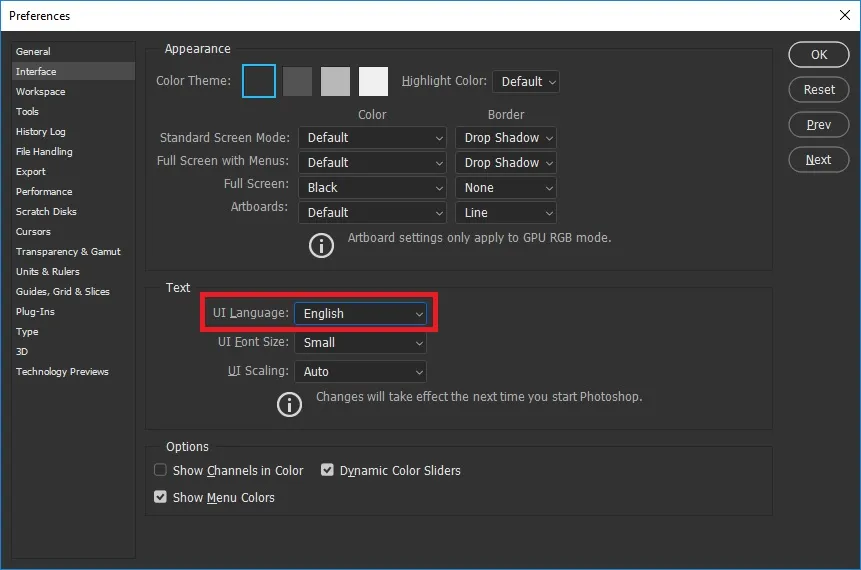Select the Tools preferences category
Viewport: 861px width, 570px height.
pyautogui.click(x=73, y=111)
